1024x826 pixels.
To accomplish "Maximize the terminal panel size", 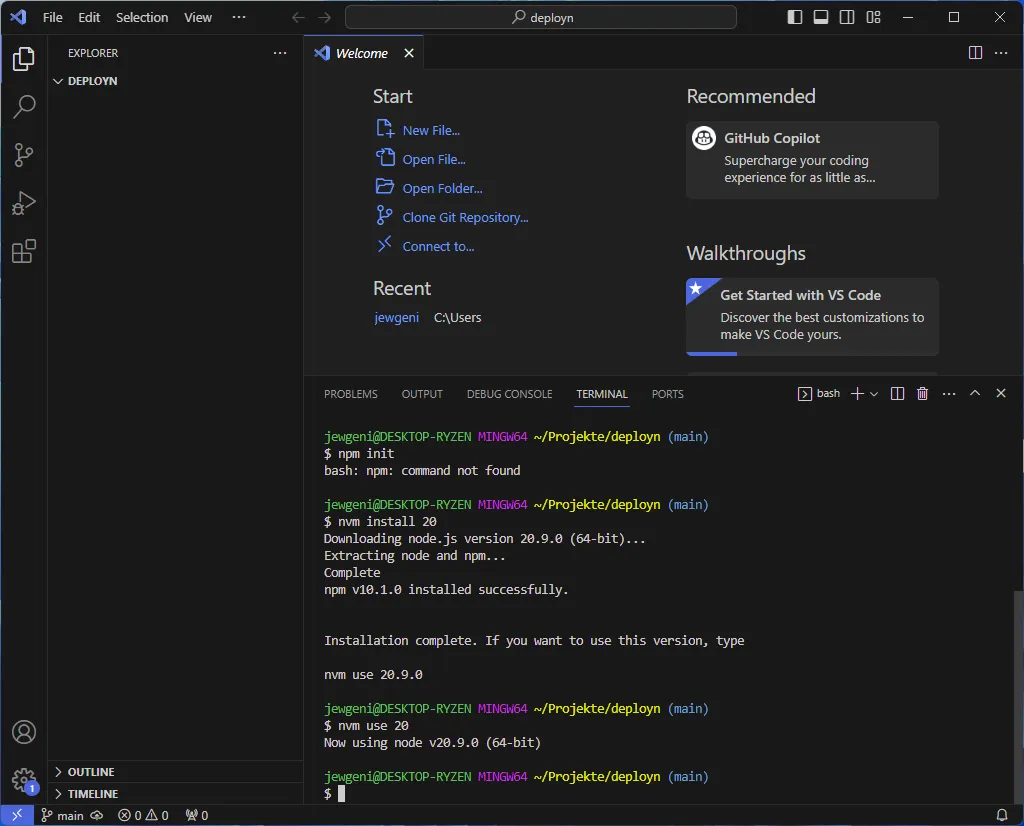I will coord(975,393).
